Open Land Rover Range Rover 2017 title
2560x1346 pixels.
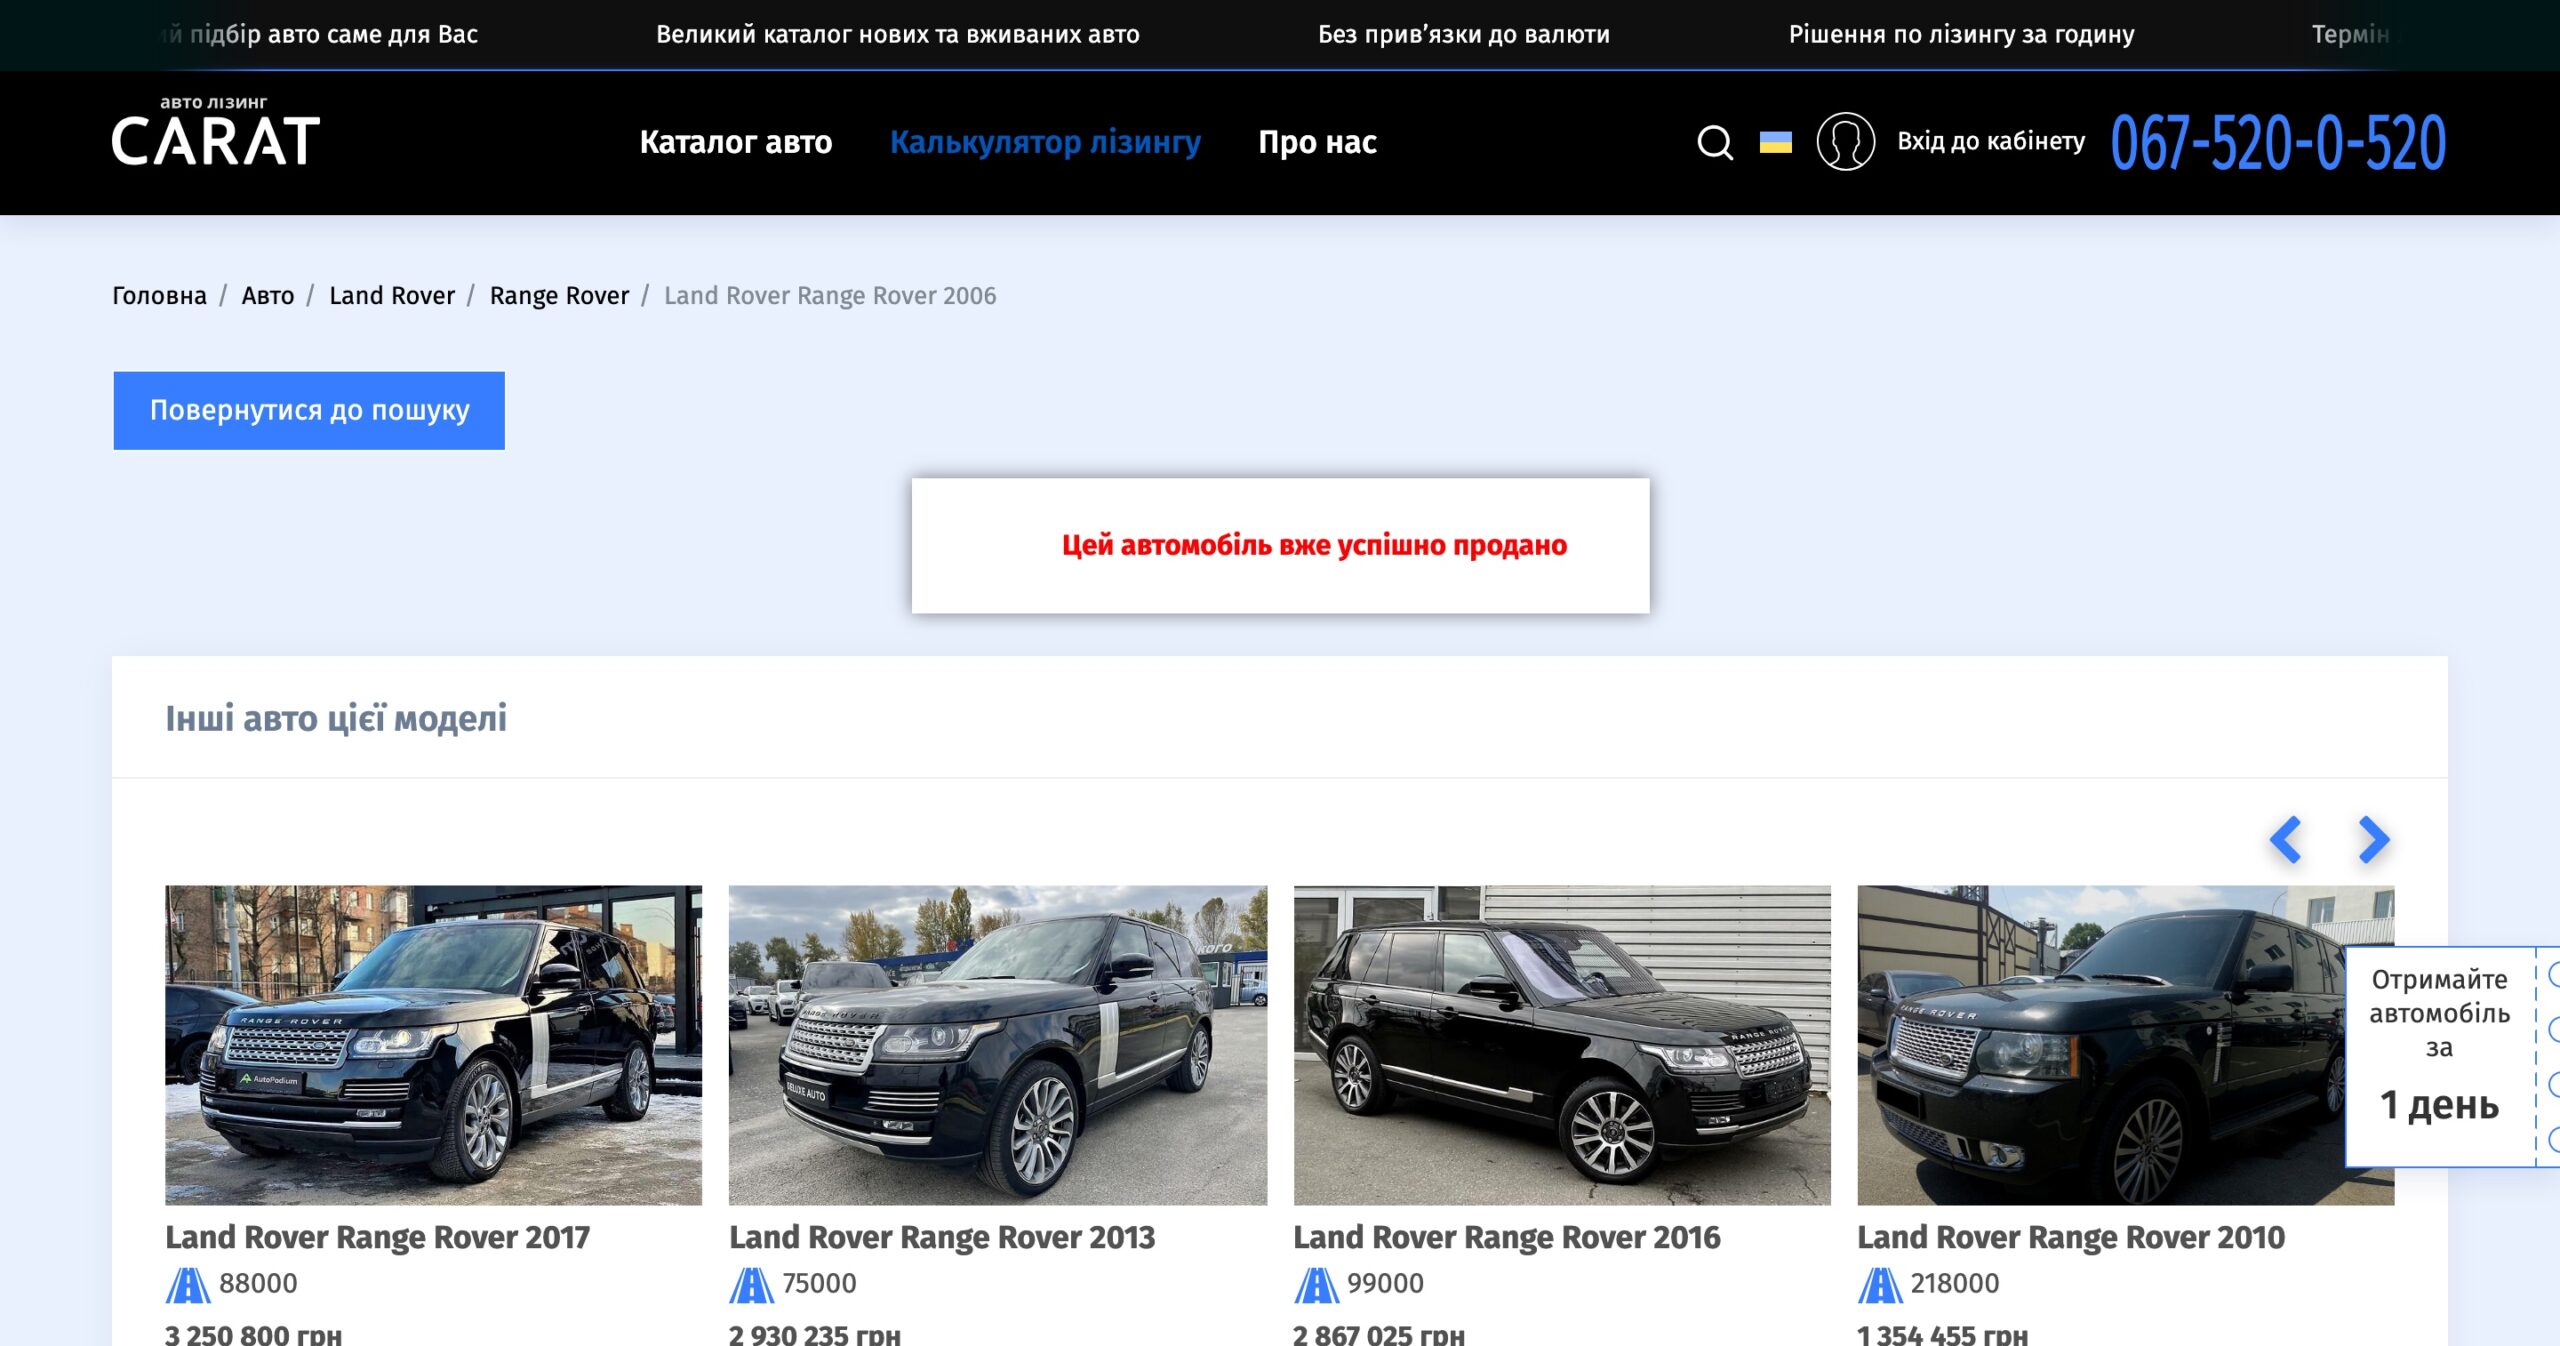[377, 1237]
